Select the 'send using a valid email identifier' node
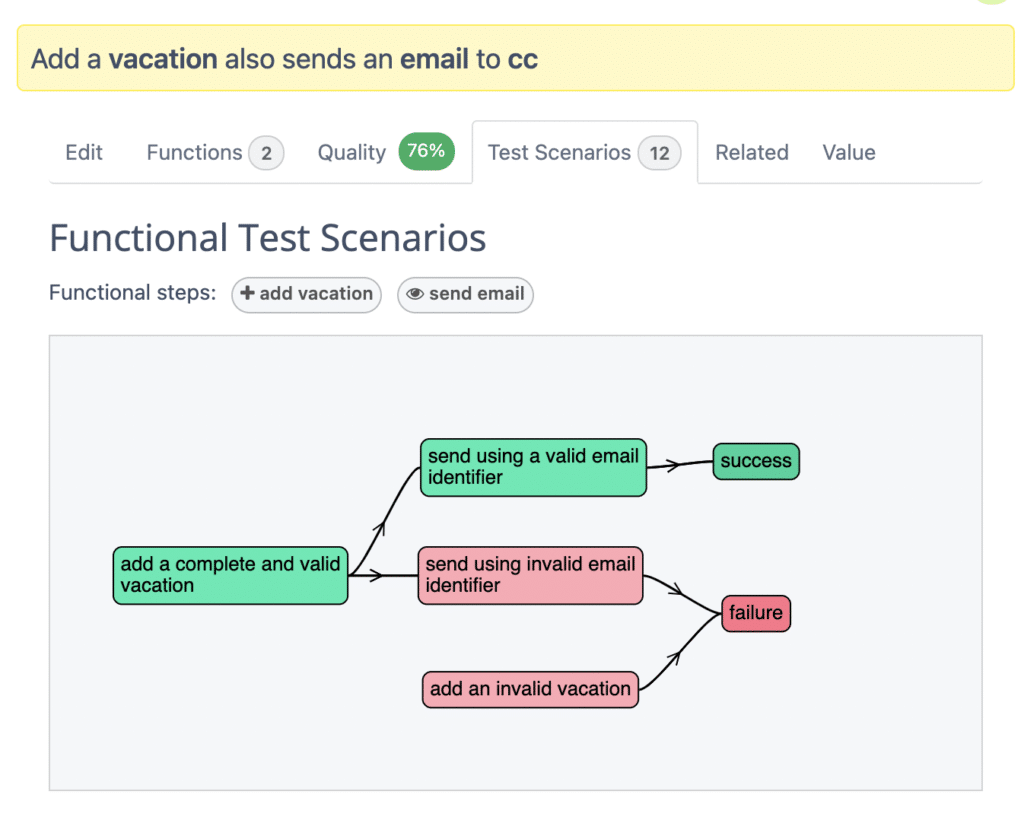The image size is (1024, 817). point(533,467)
